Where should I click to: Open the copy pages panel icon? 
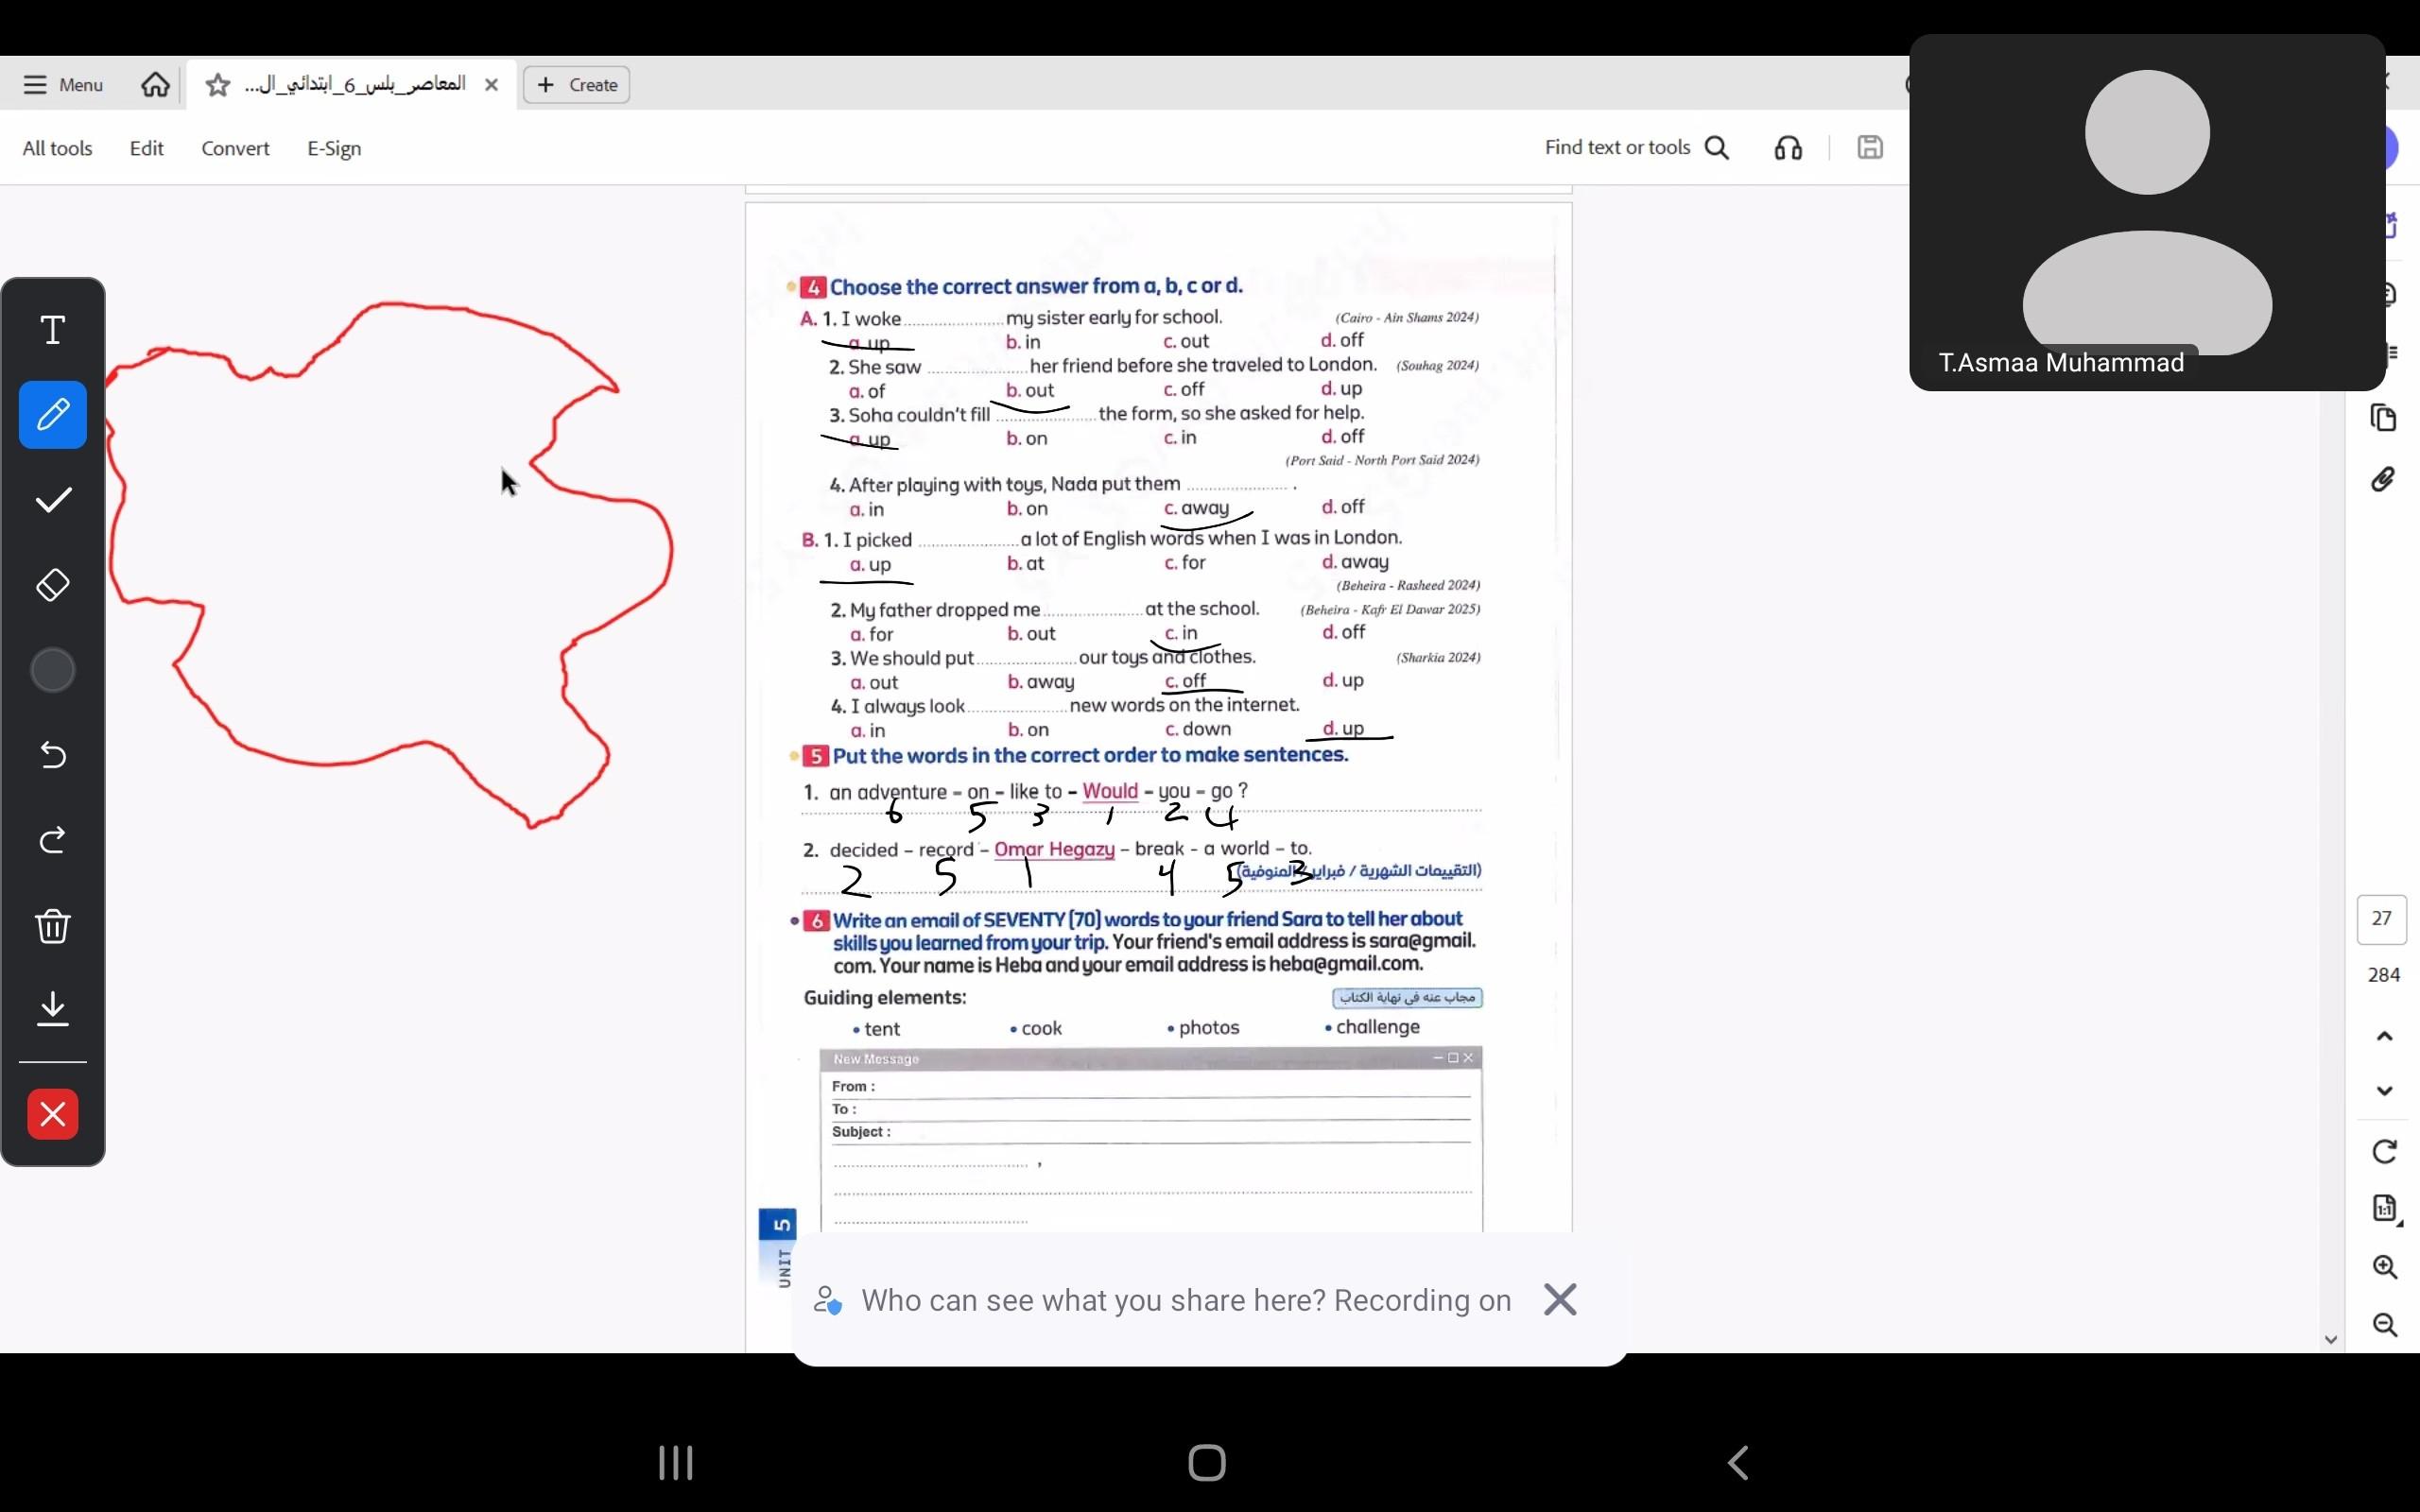pos(2383,417)
